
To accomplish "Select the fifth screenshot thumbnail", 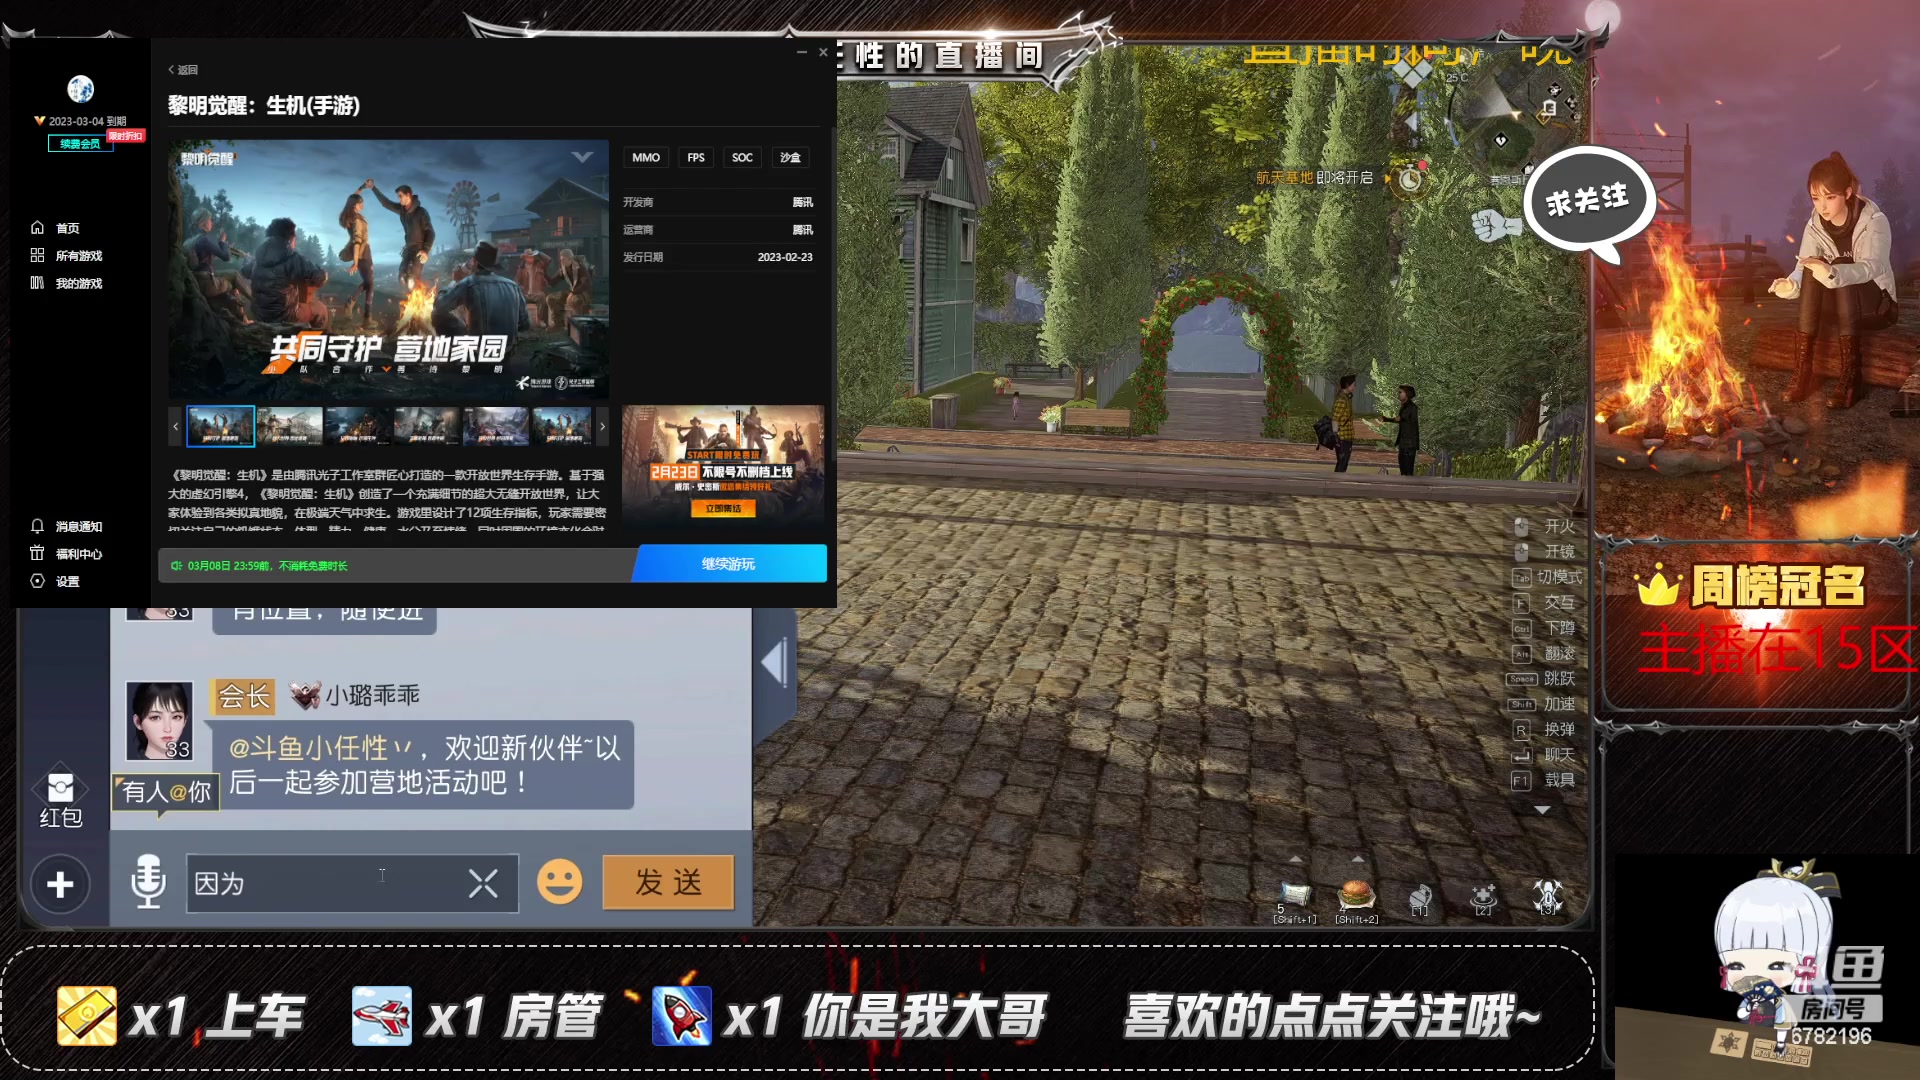I will tap(496, 426).
